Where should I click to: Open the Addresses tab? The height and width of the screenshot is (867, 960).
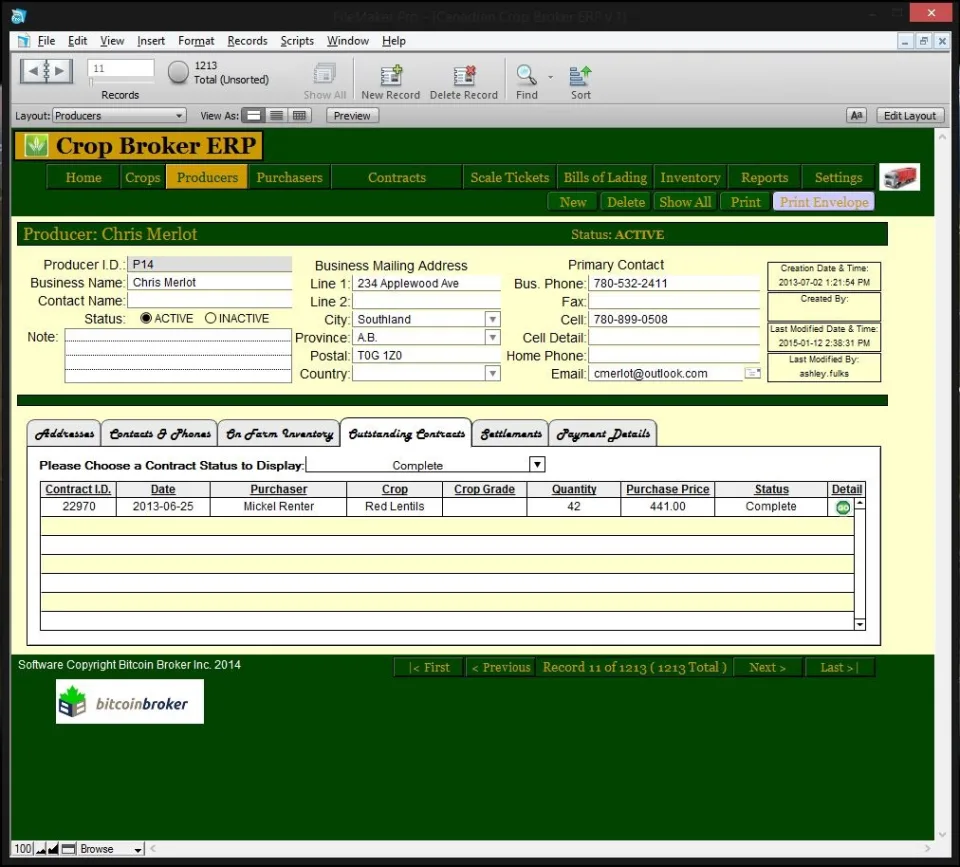[x=64, y=434]
